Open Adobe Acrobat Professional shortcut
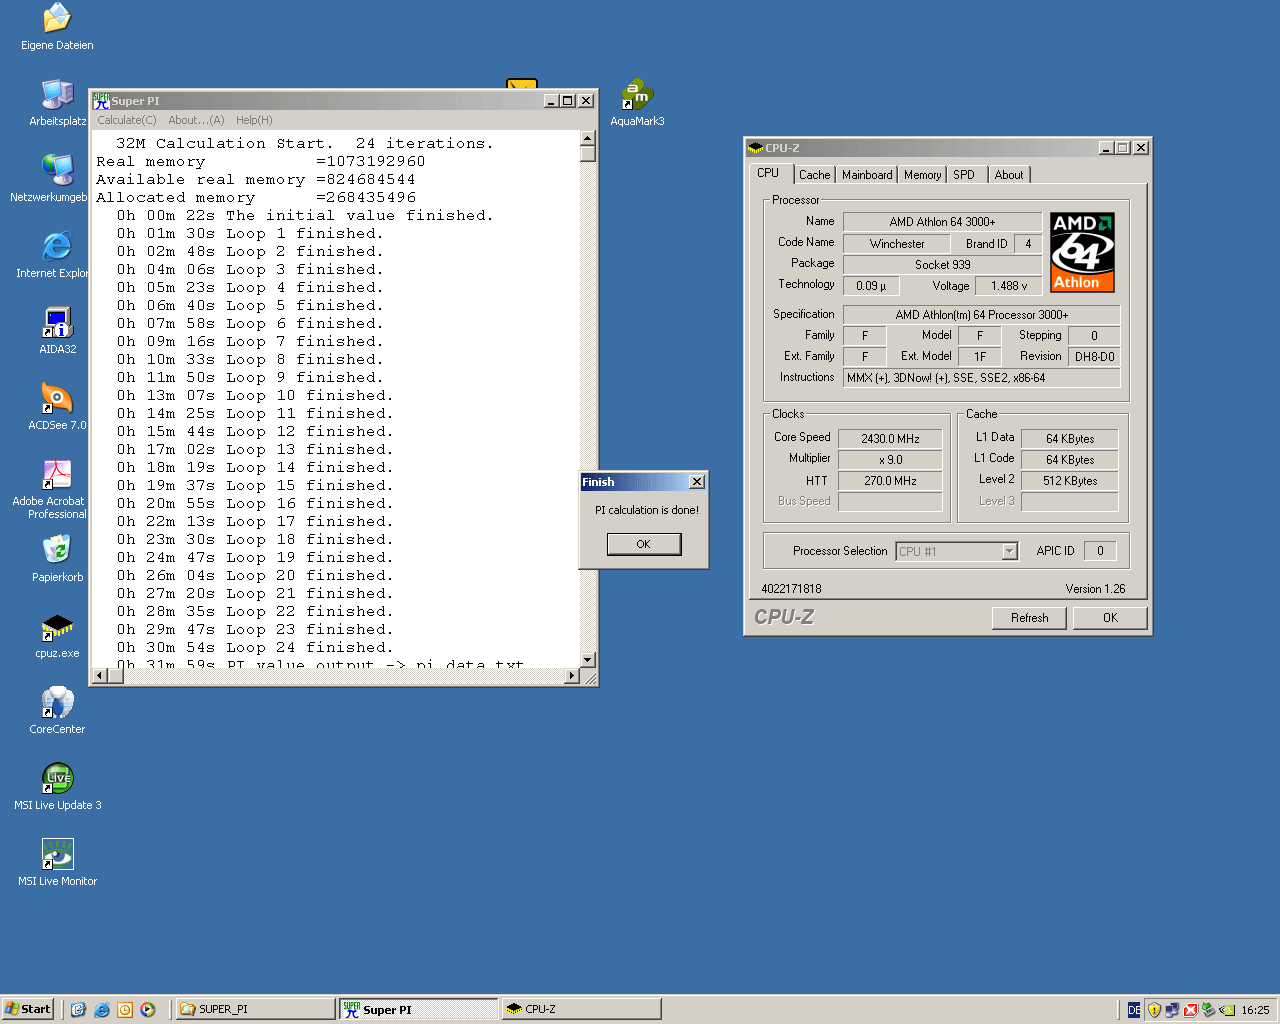 click(x=50, y=489)
